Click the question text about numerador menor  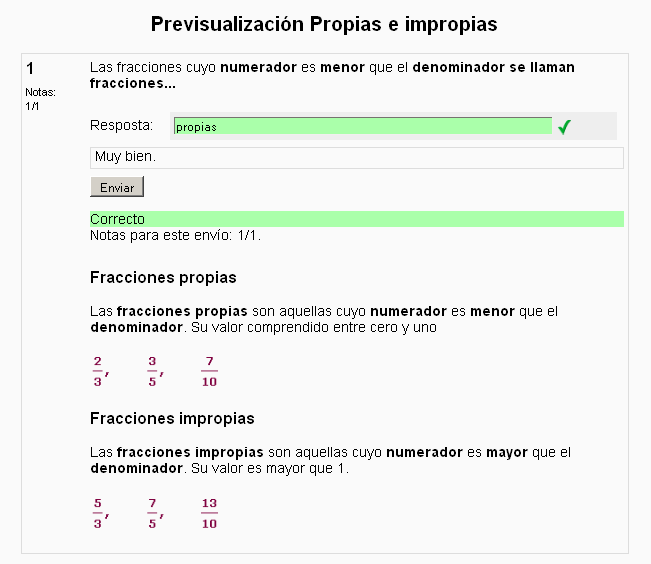click(x=332, y=75)
